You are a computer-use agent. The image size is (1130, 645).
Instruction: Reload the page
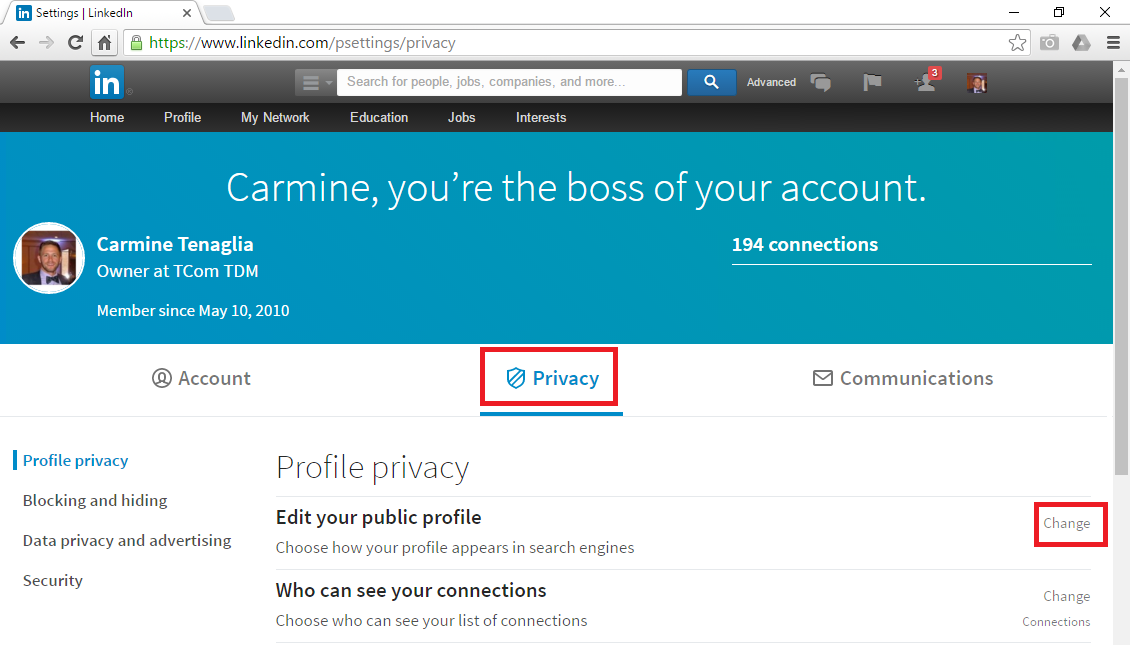[75, 43]
